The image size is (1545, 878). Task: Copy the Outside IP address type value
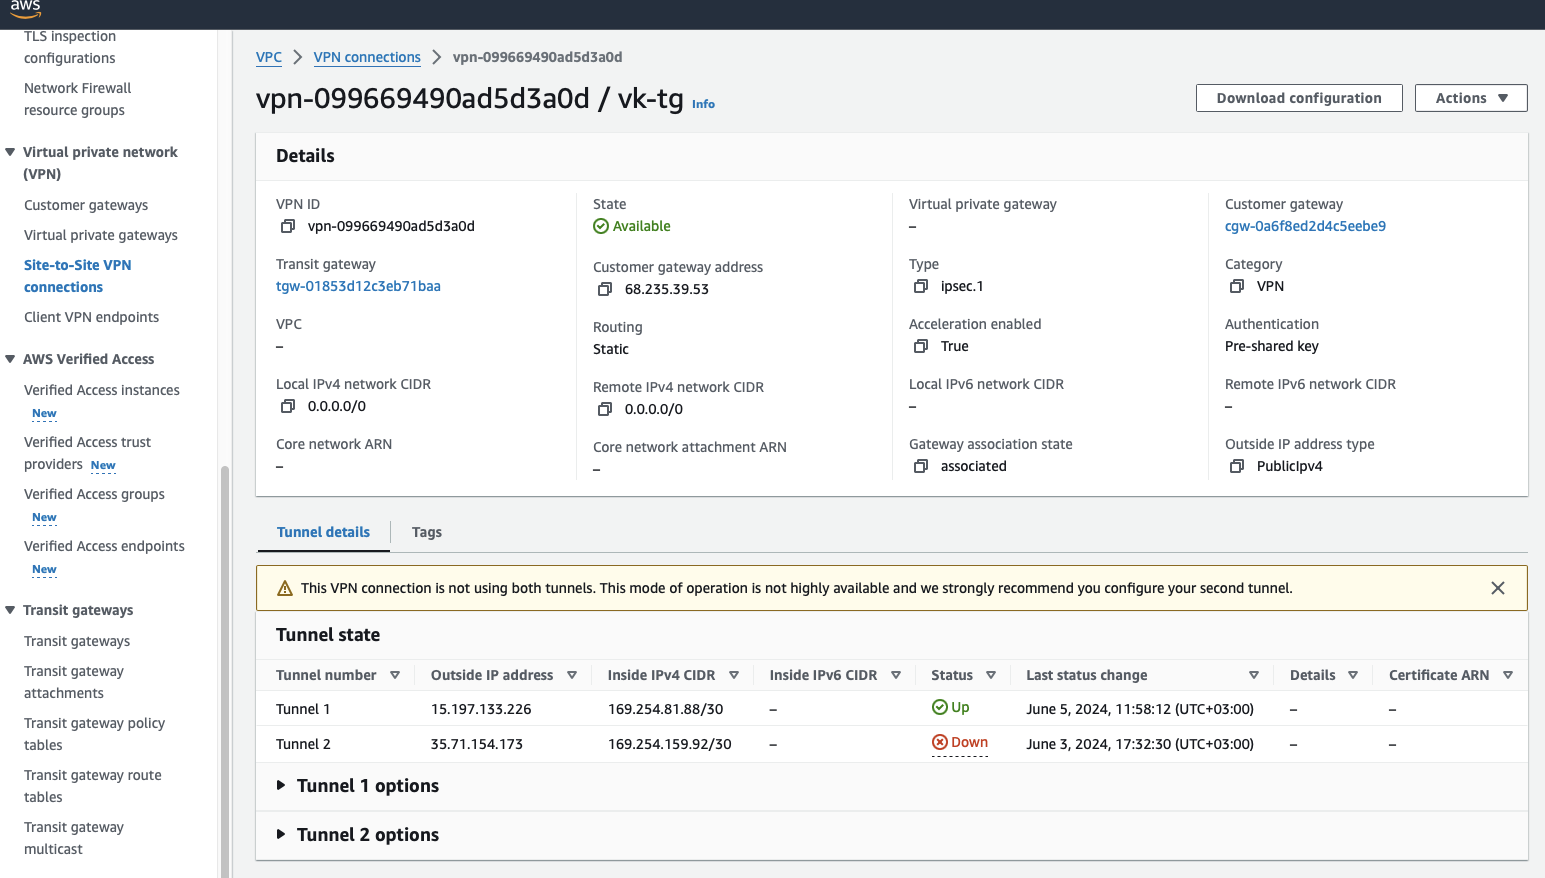(1237, 467)
